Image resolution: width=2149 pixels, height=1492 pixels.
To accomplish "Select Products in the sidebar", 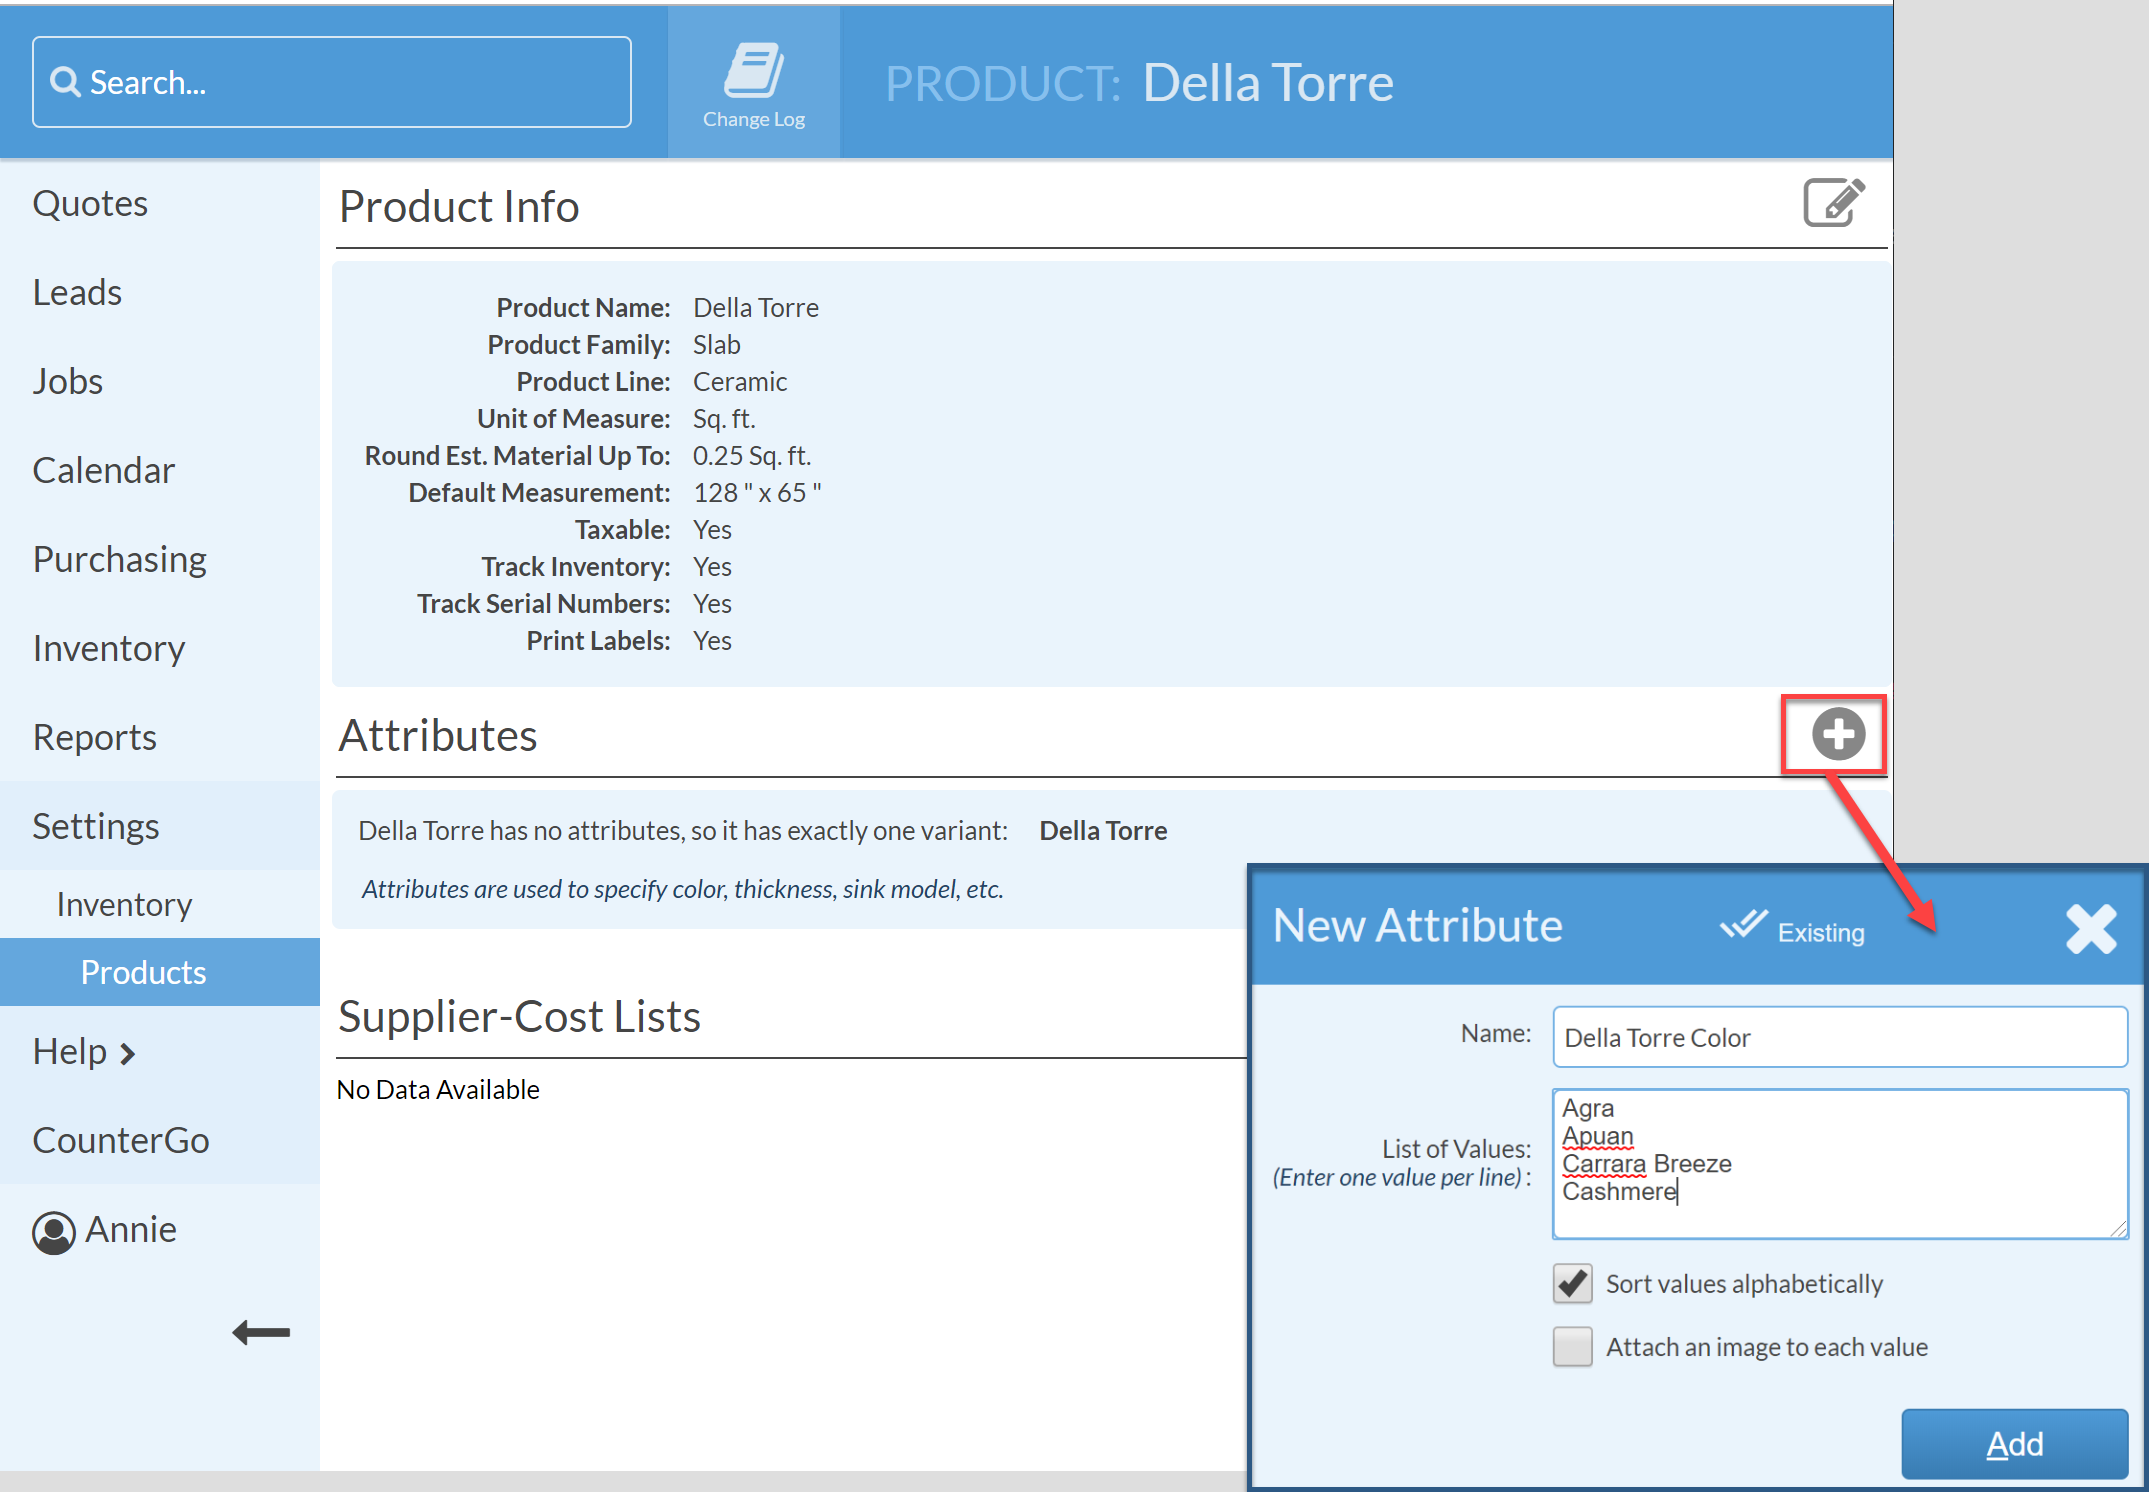I will 143,973.
